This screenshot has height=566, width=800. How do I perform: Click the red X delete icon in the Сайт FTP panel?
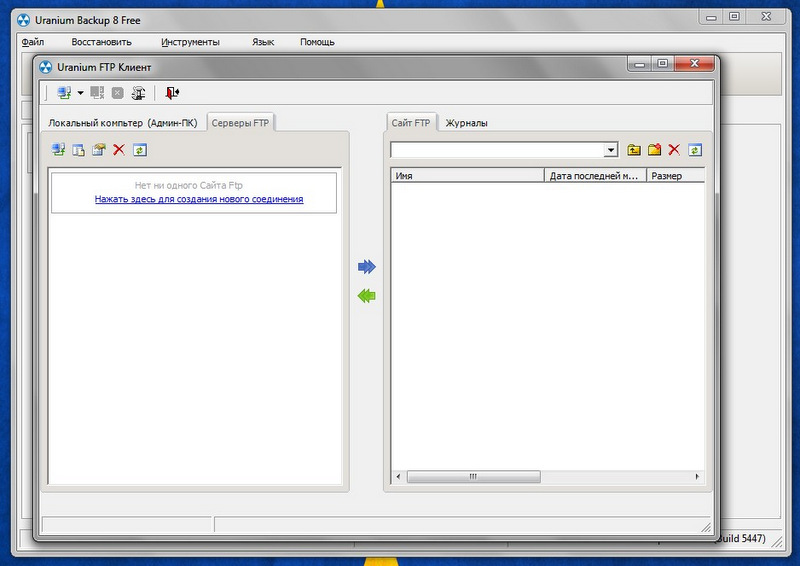(674, 150)
